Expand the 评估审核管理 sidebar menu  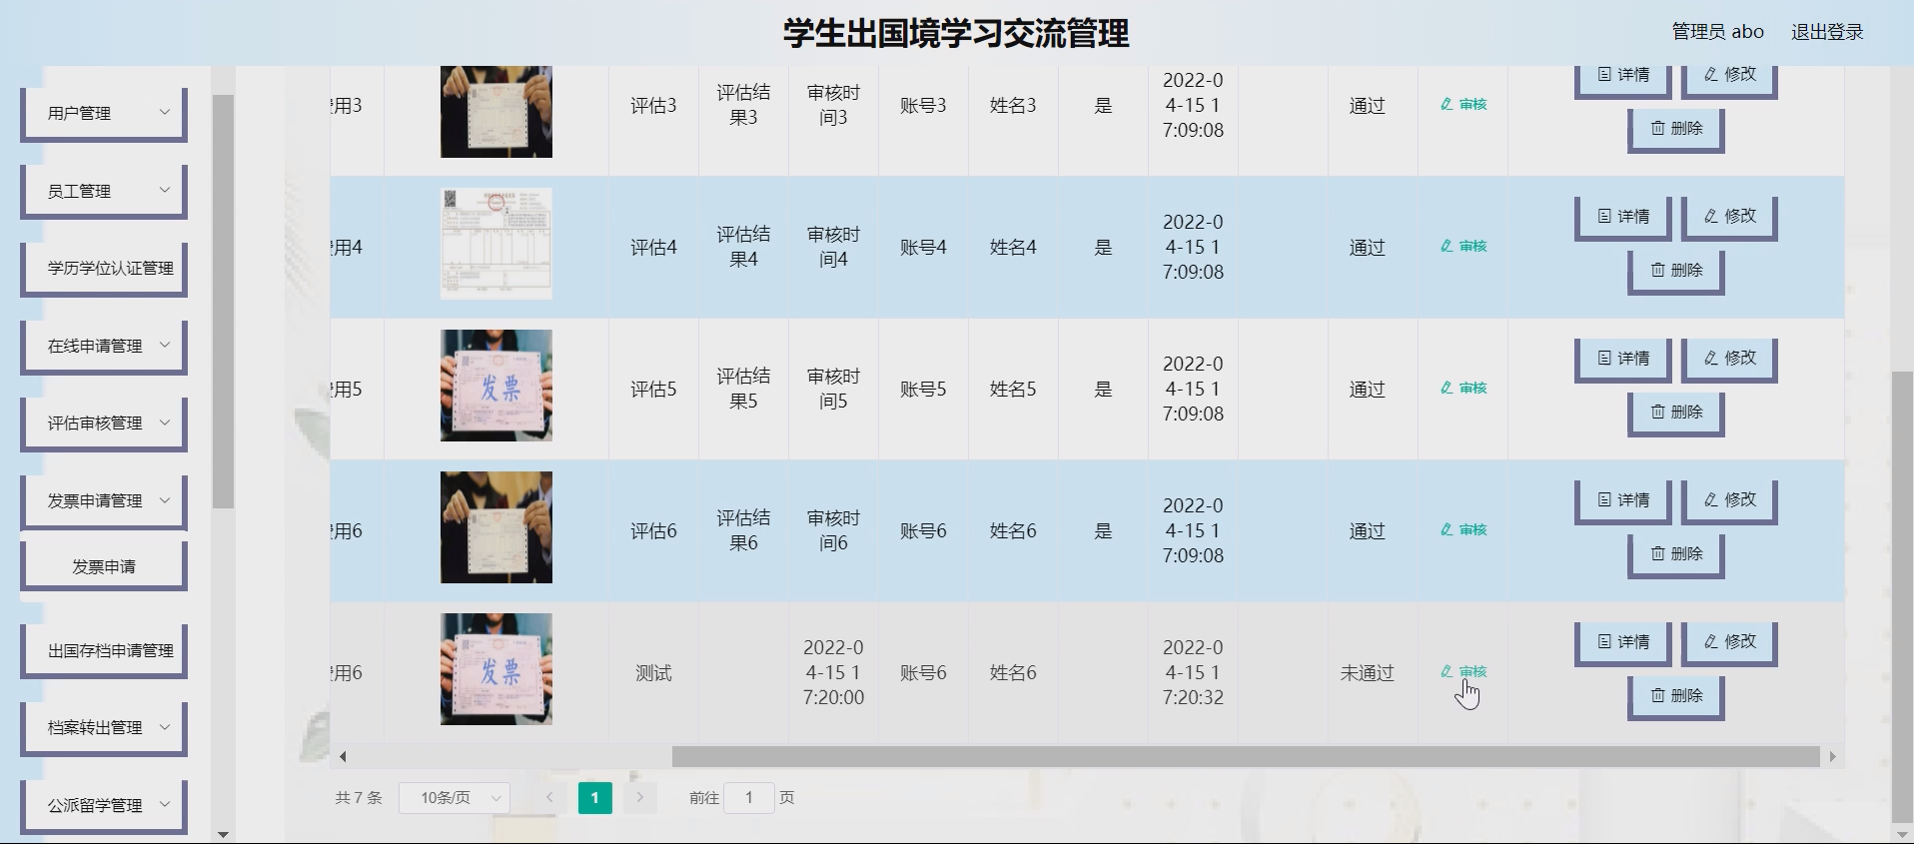click(x=104, y=423)
